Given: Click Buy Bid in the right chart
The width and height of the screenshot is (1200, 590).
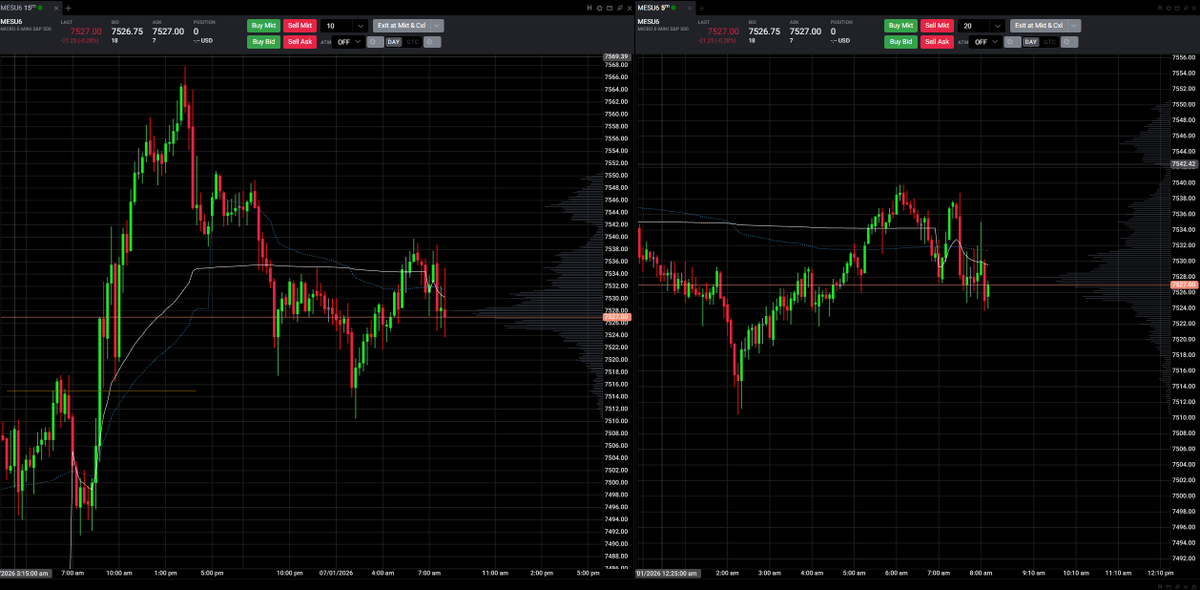Looking at the screenshot, I should pos(901,42).
